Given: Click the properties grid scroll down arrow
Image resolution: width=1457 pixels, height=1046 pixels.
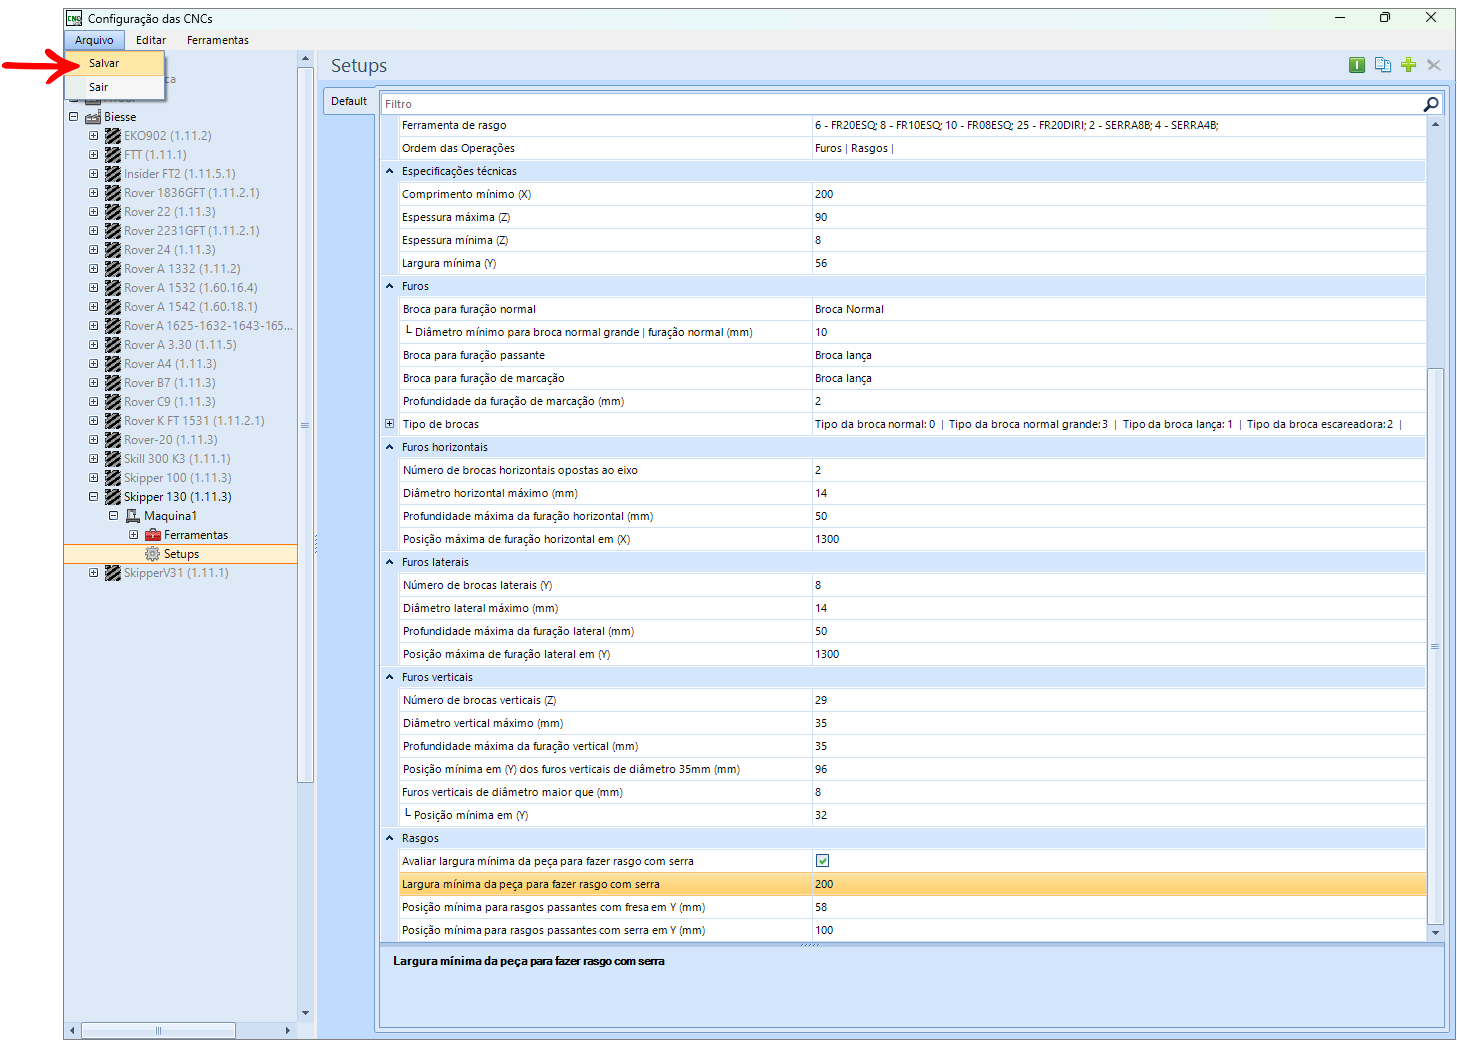Looking at the screenshot, I should [1435, 933].
